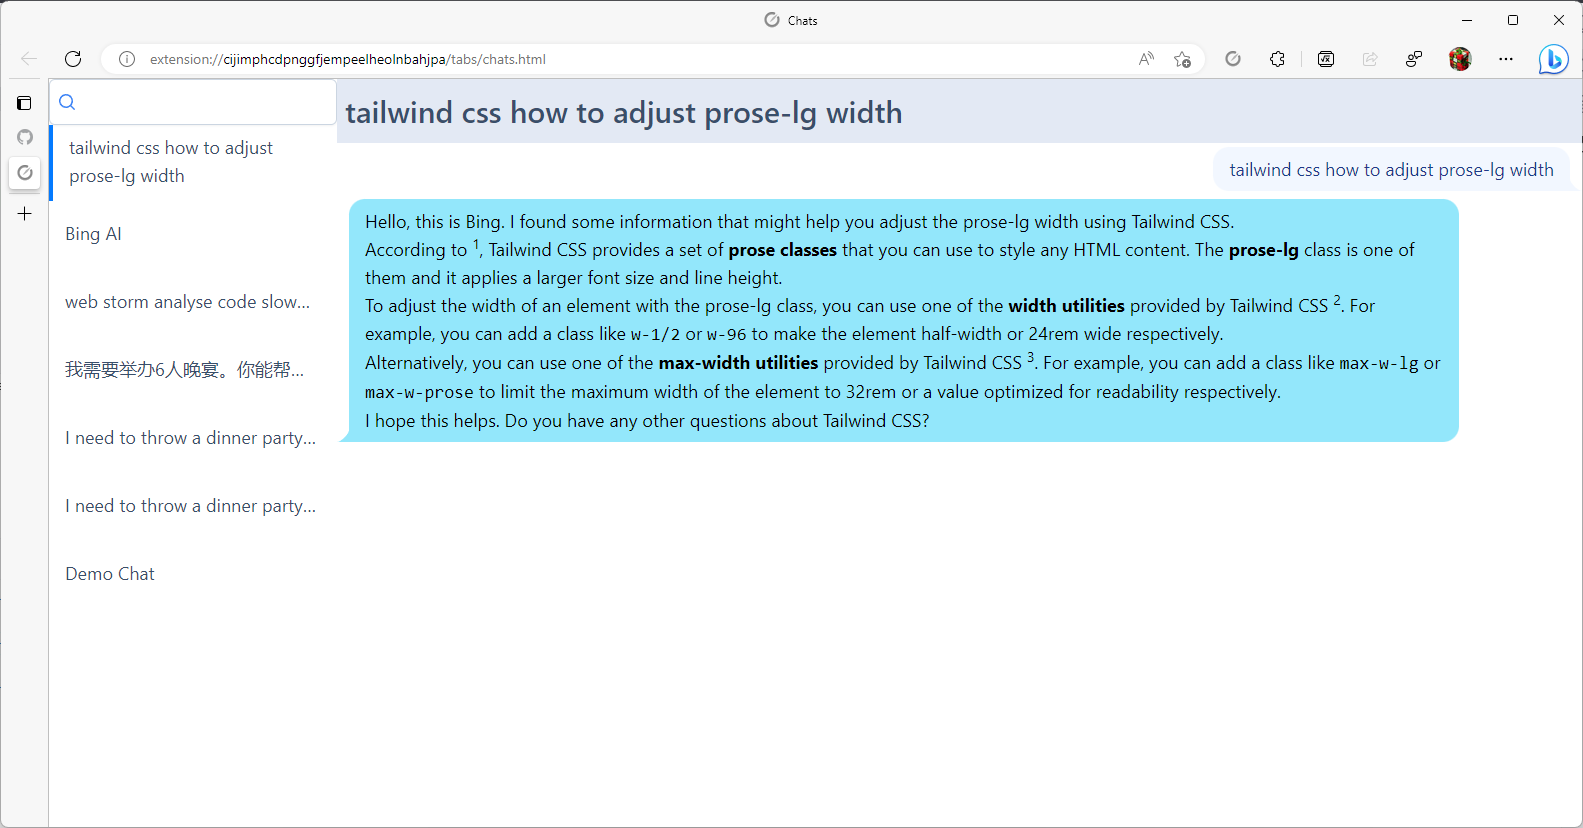The width and height of the screenshot is (1583, 828).
Task: Start a new chat with plus icon
Action: coord(25,213)
